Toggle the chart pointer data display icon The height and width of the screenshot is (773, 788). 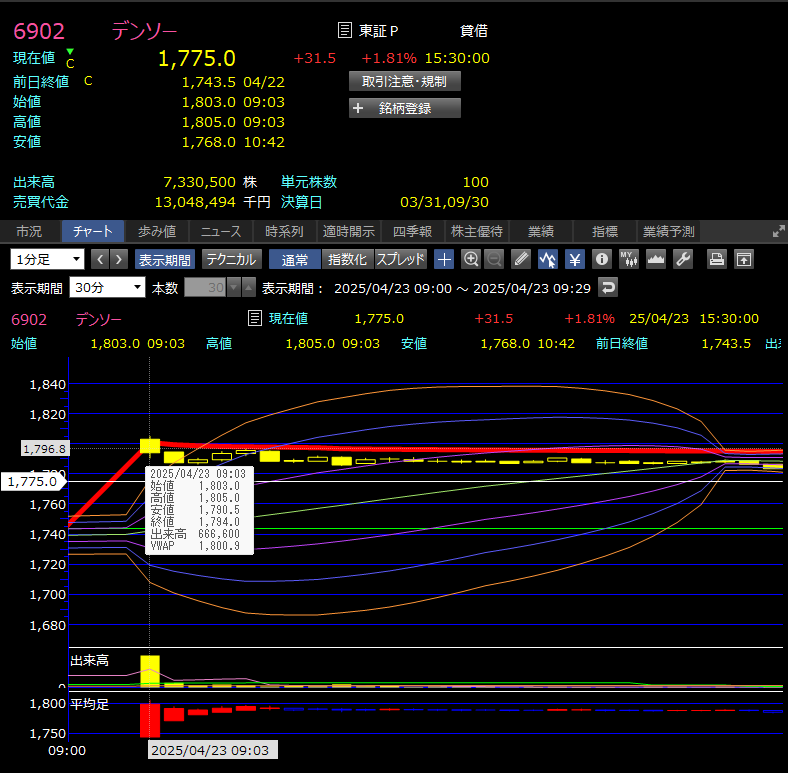[x=548, y=260]
